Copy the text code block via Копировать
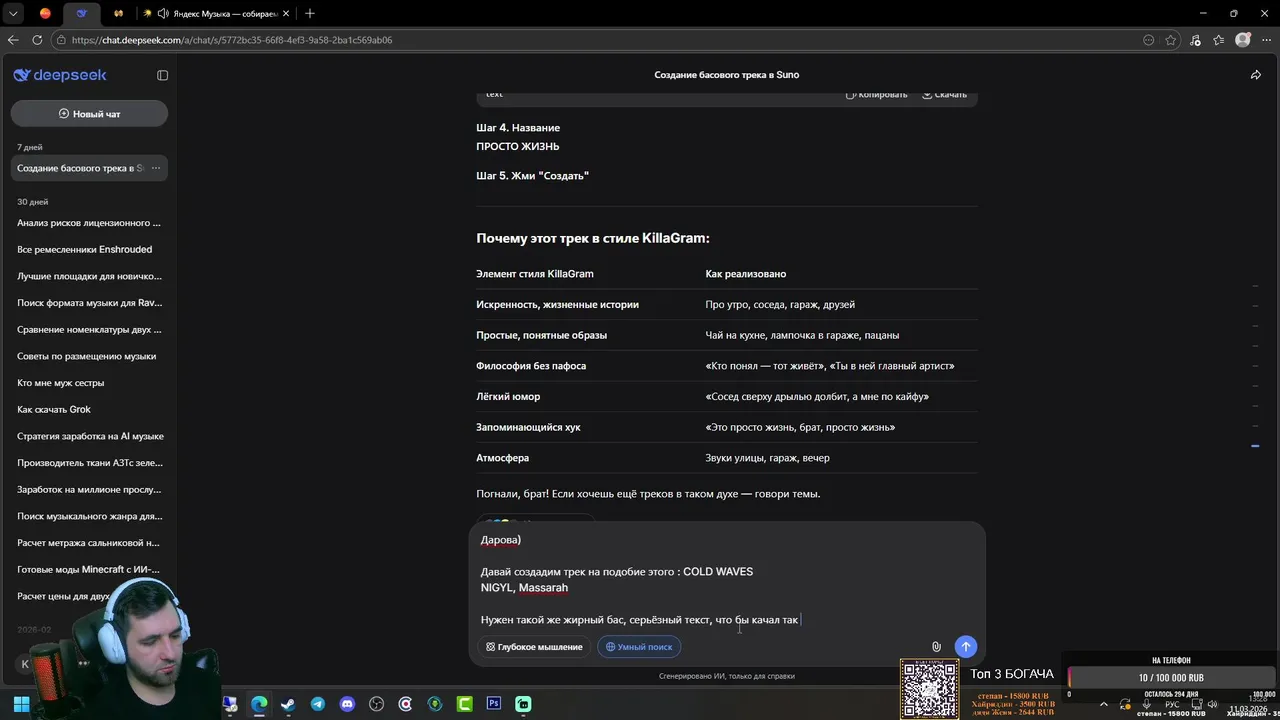This screenshot has width=1280, height=720. [x=877, y=94]
